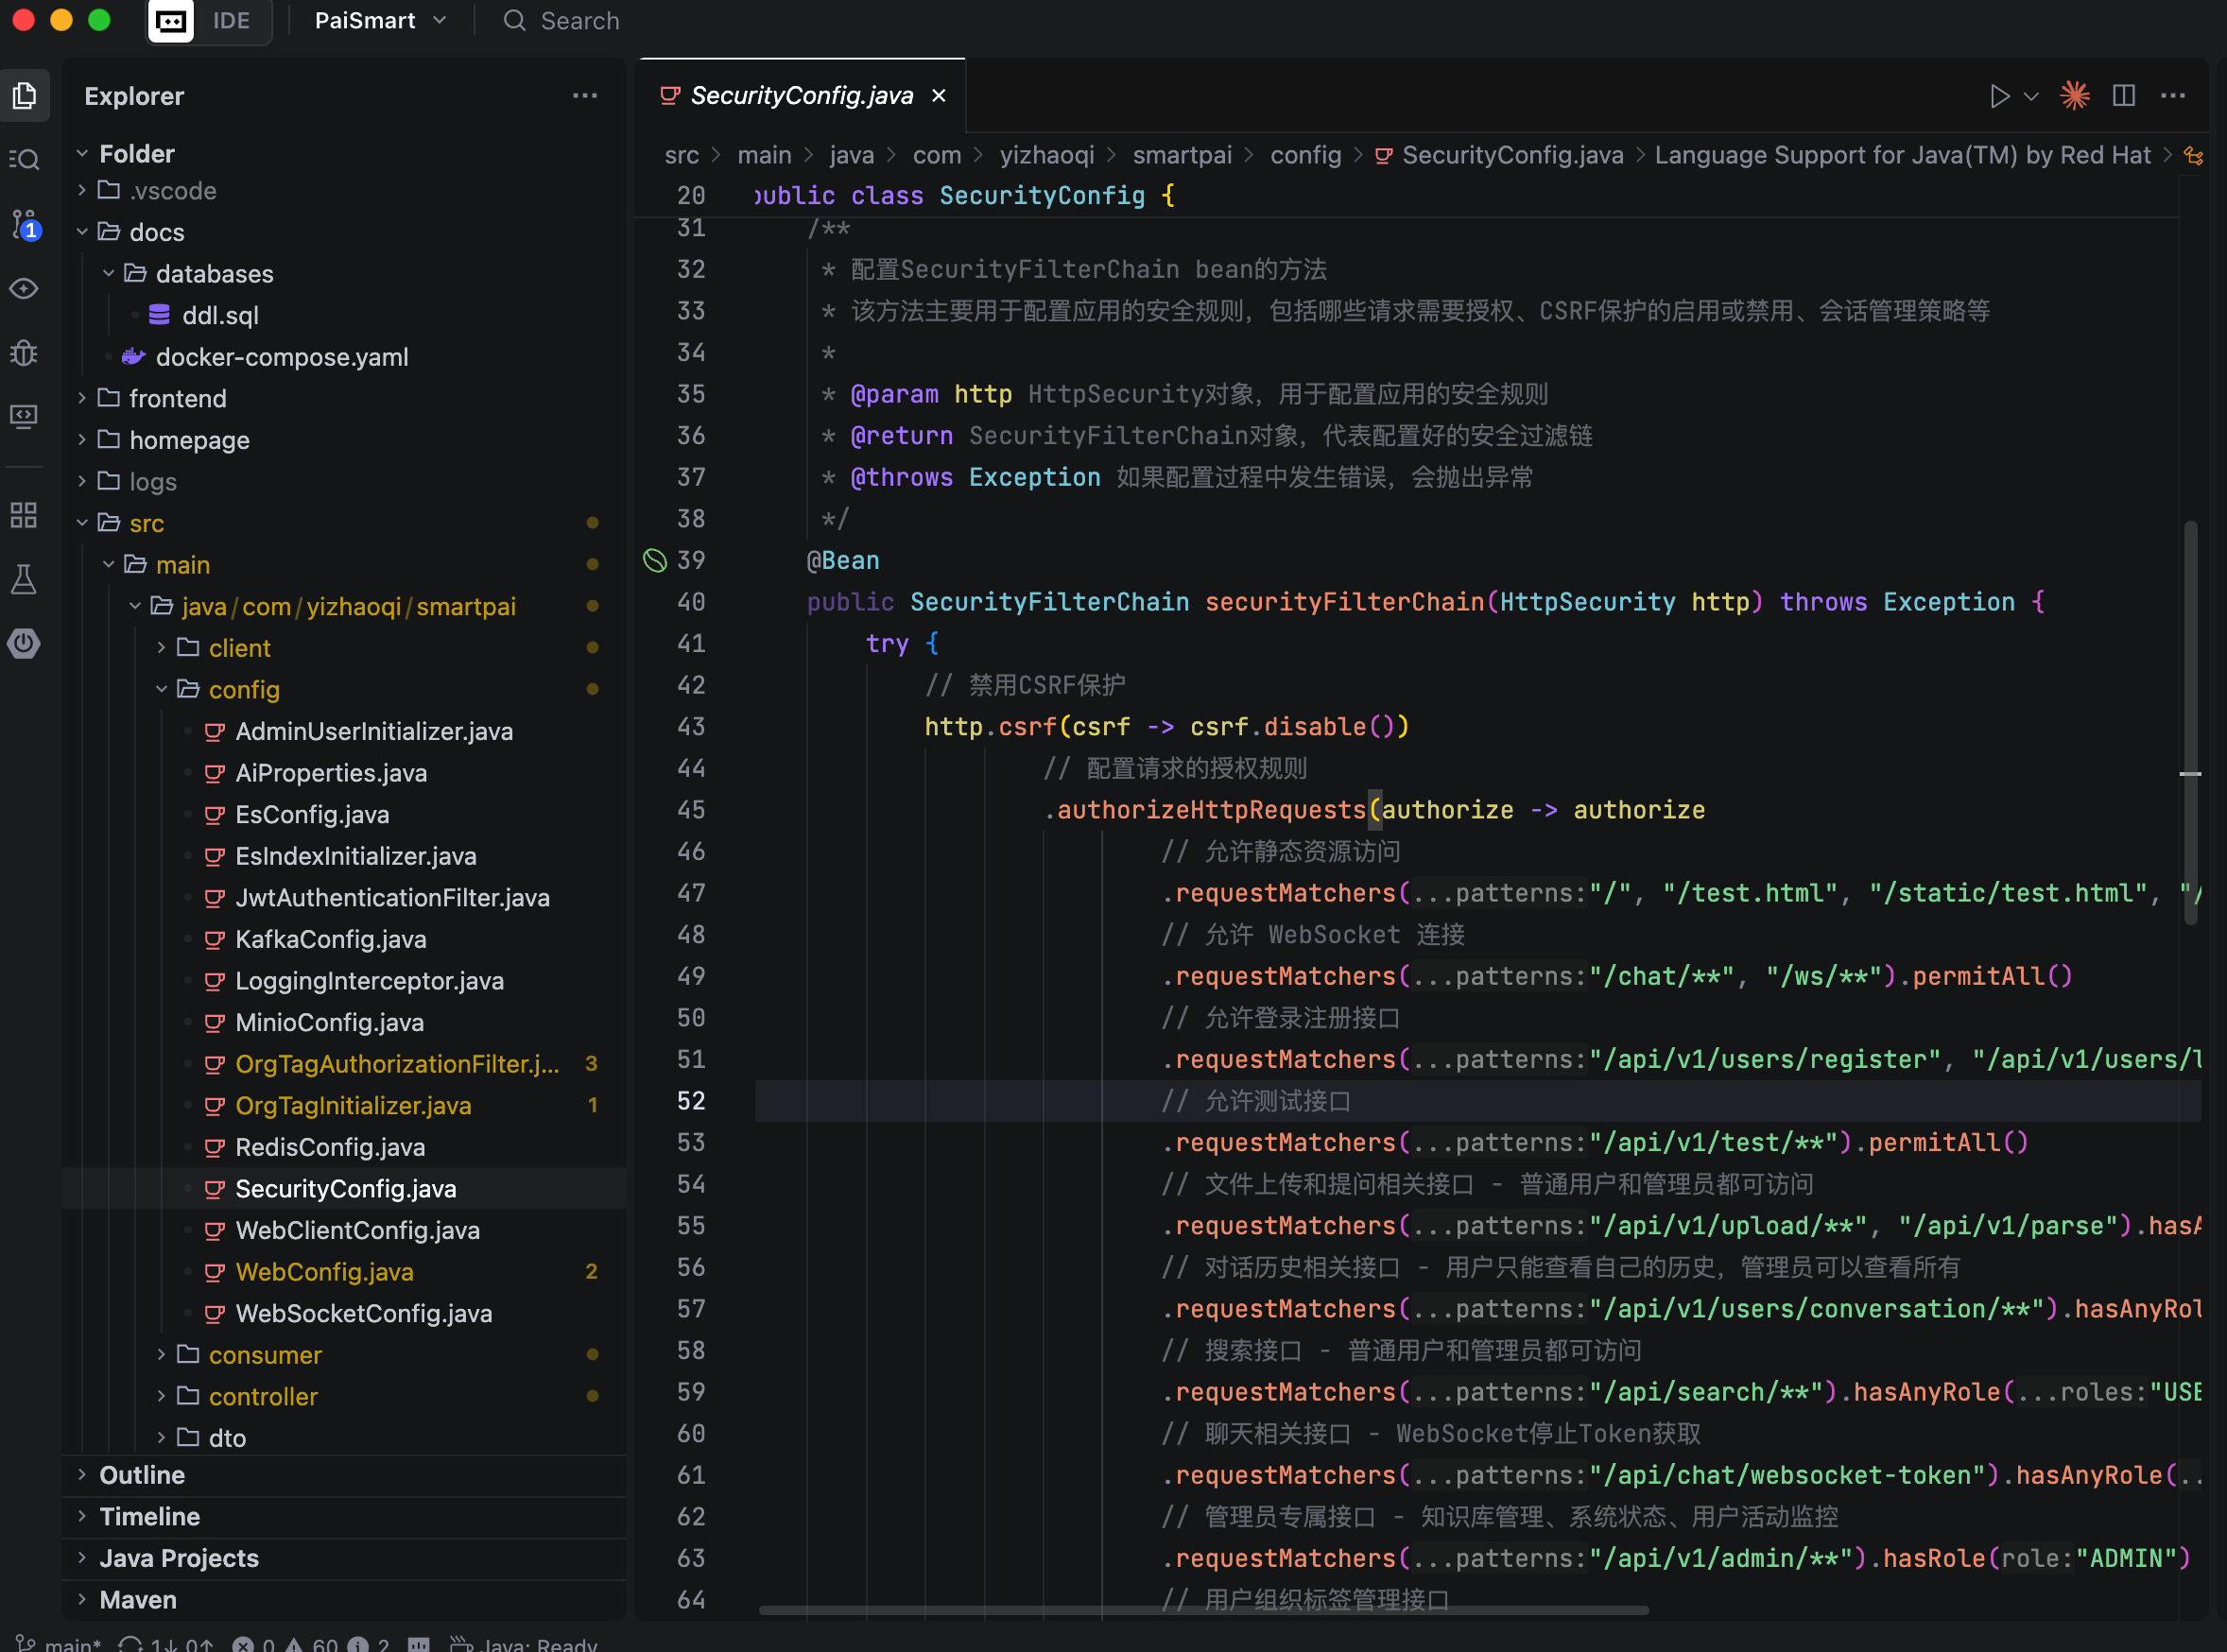Screen dimensions: 2227x1652
Task: Open the Remote Explorer sidebar icon
Action: (x=24, y=416)
